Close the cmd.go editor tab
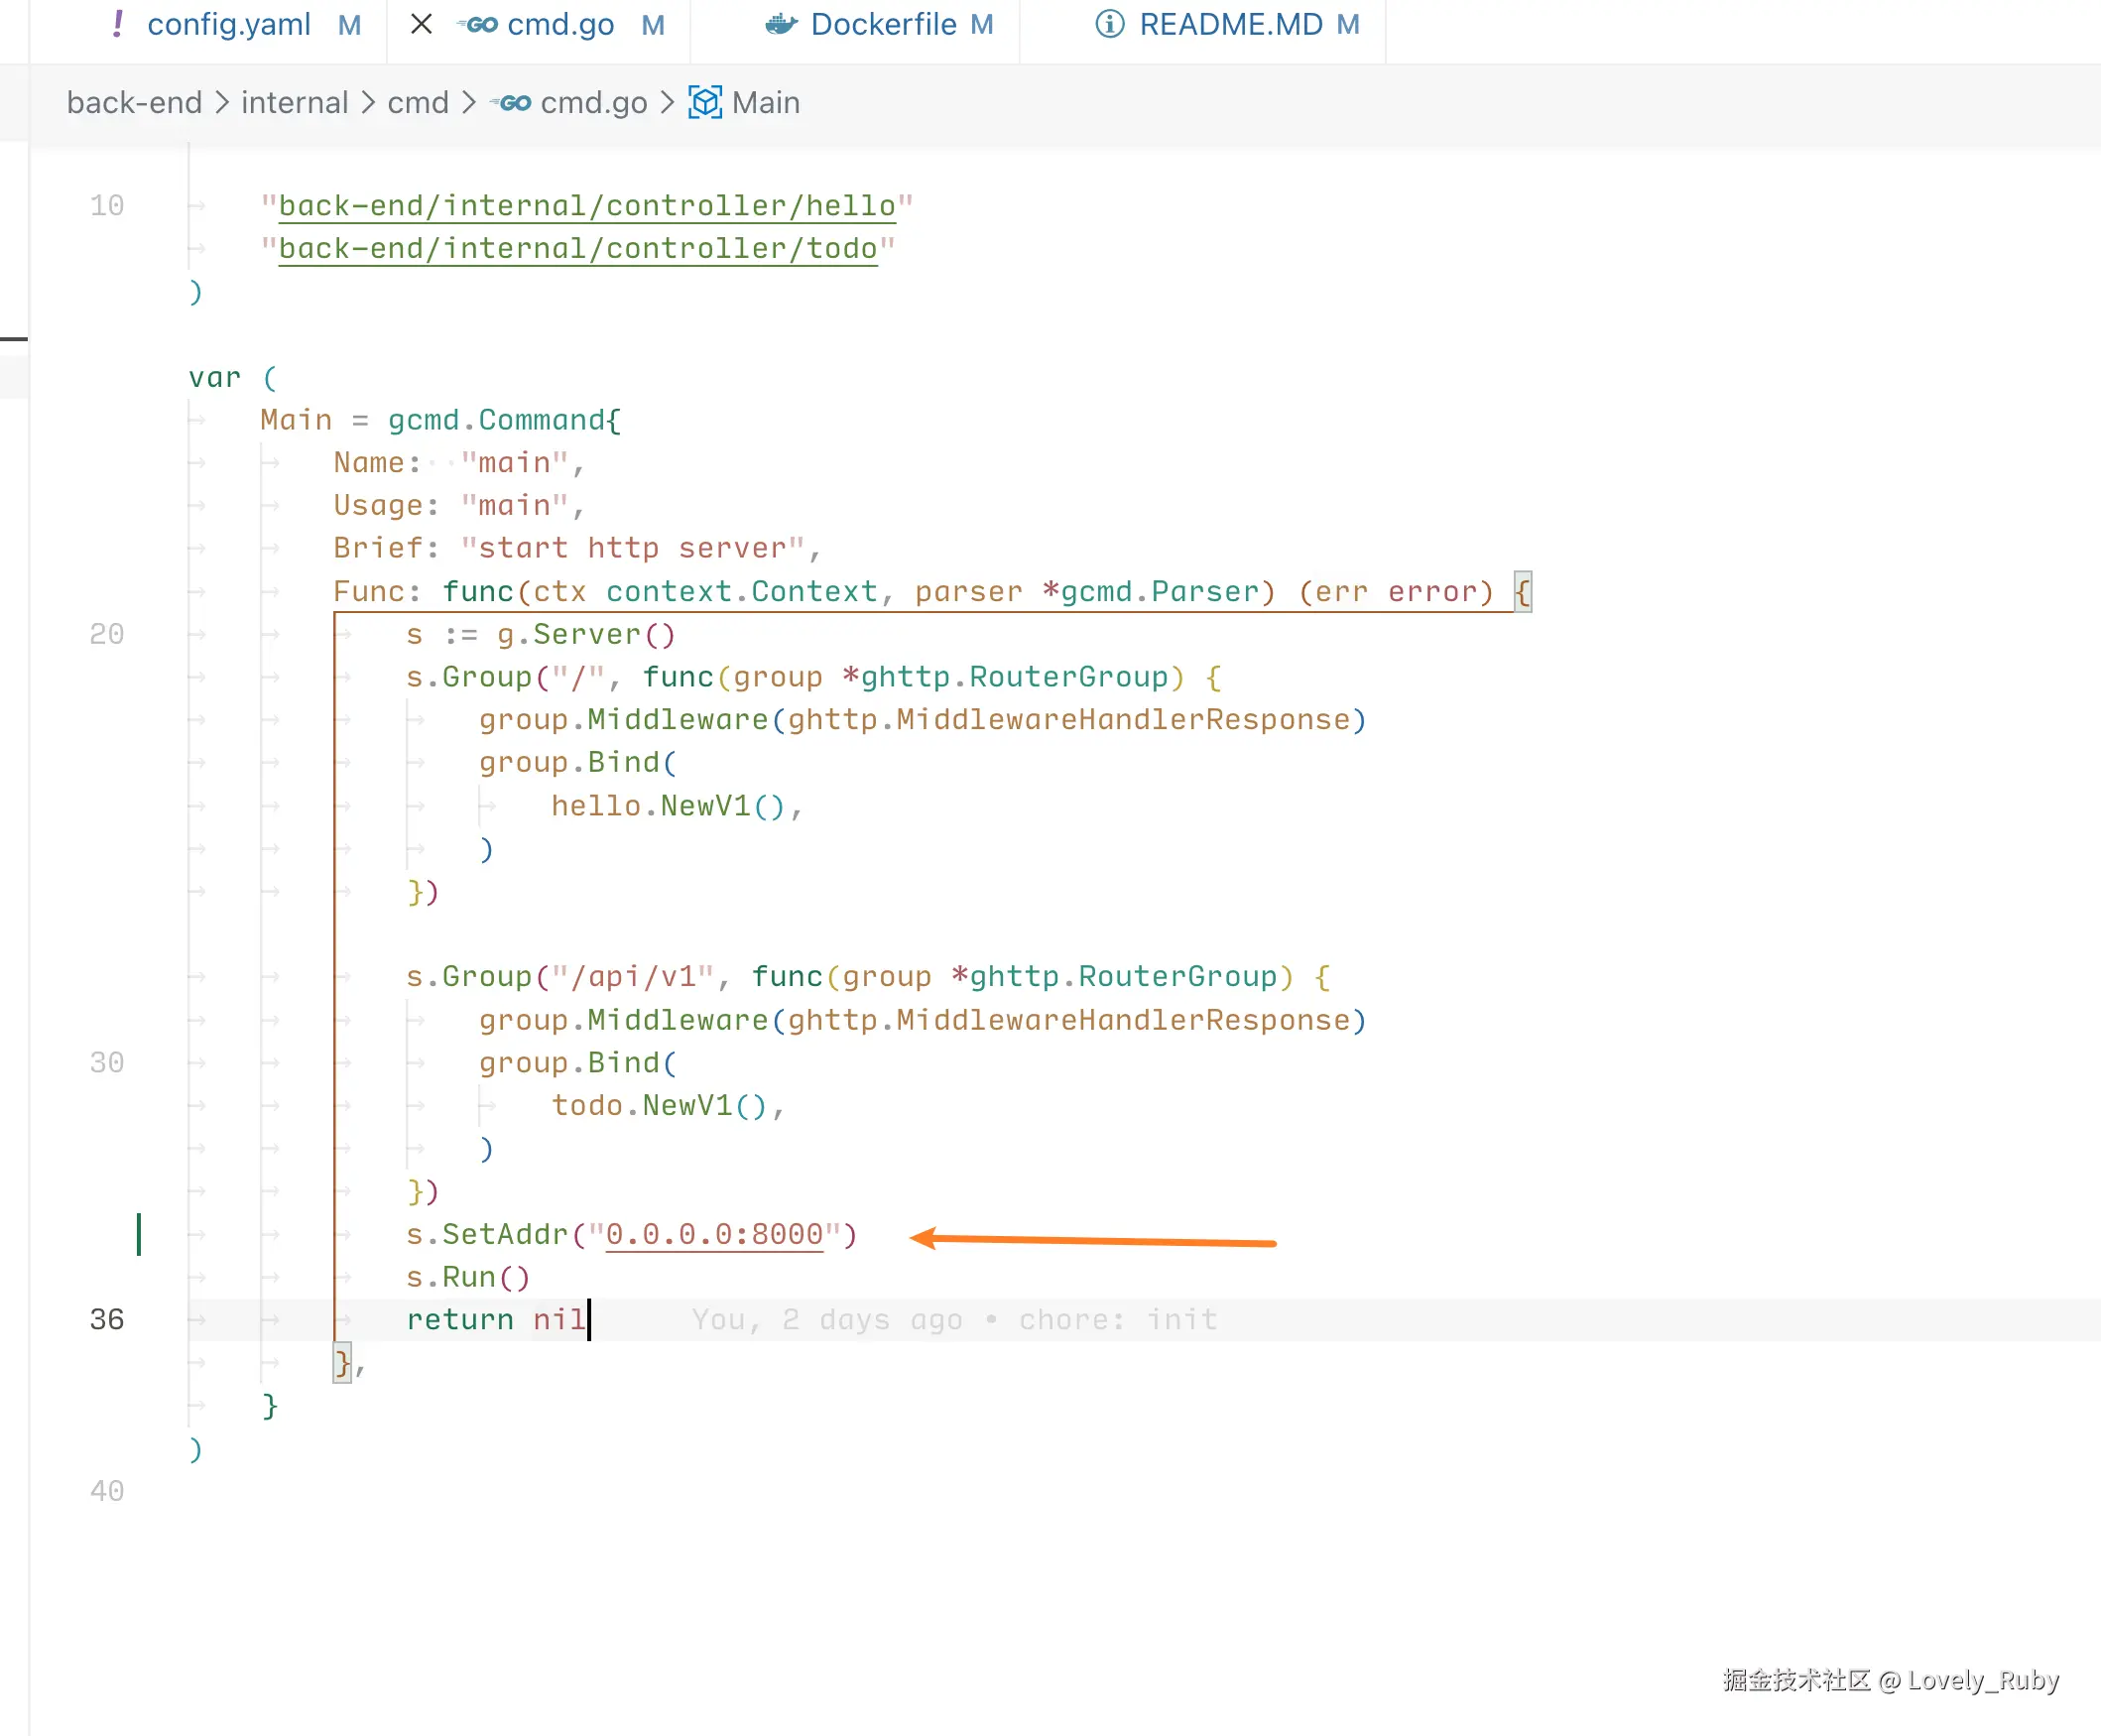 pos(421,24)
